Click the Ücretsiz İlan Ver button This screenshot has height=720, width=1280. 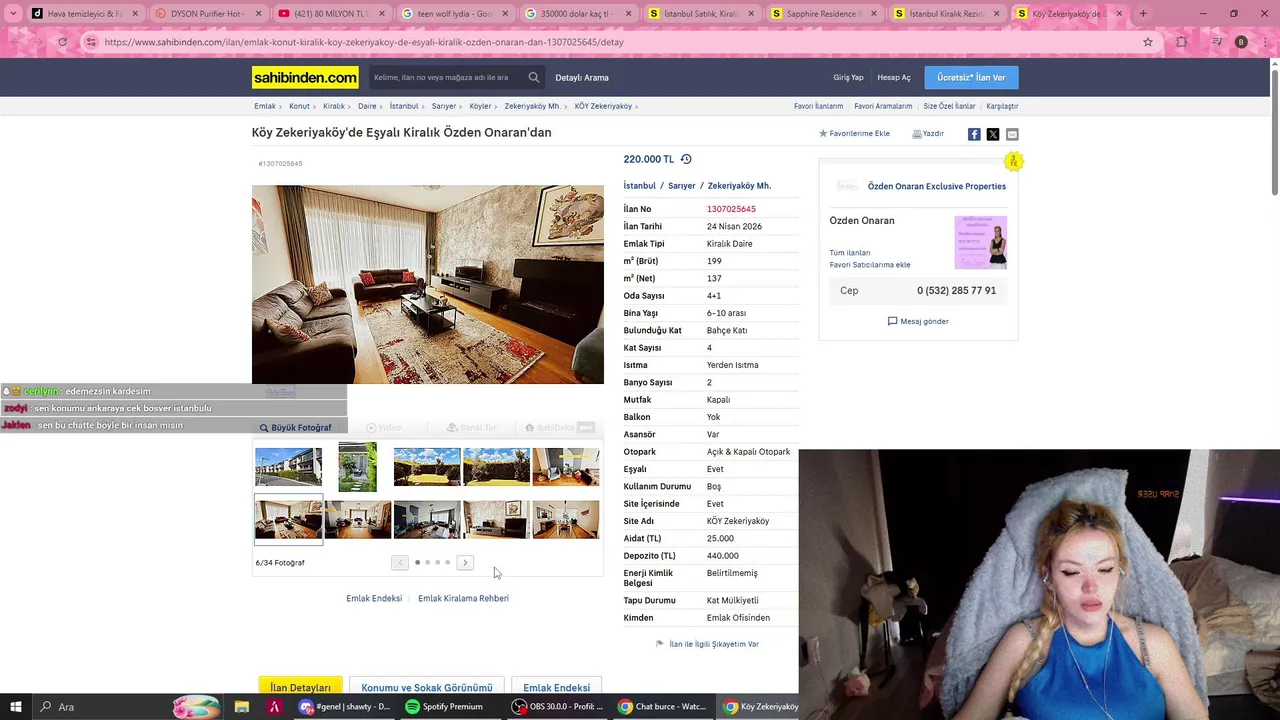click(x=971, y=77)
